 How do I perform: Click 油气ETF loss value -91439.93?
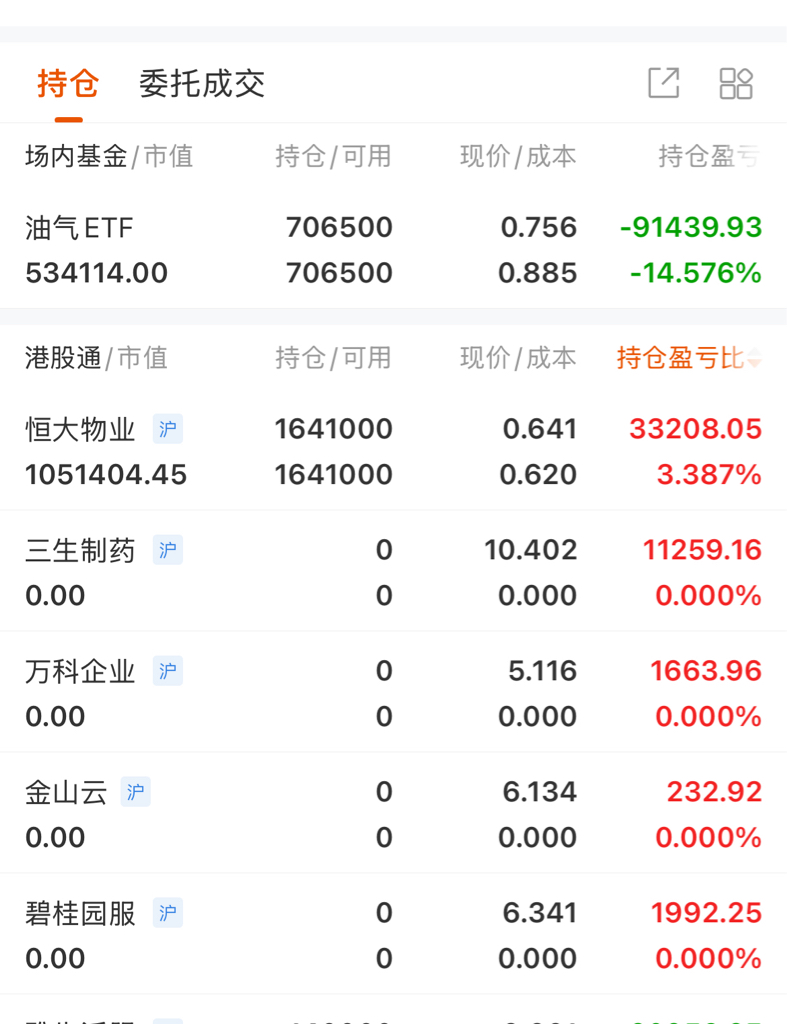coord(691,227)
